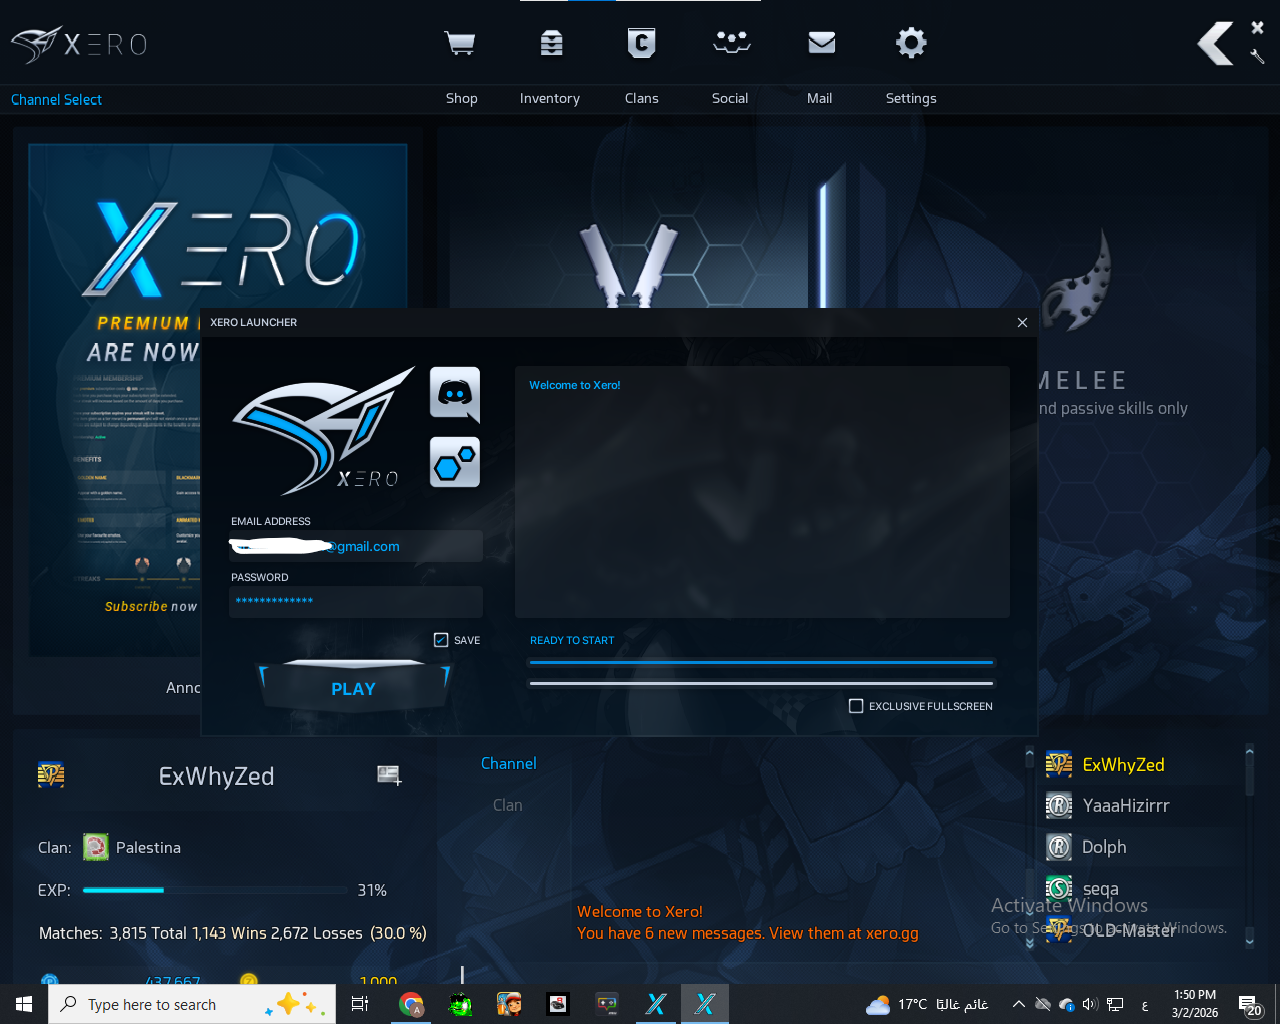Open the Clans shield icon

(x=641, y=43)
